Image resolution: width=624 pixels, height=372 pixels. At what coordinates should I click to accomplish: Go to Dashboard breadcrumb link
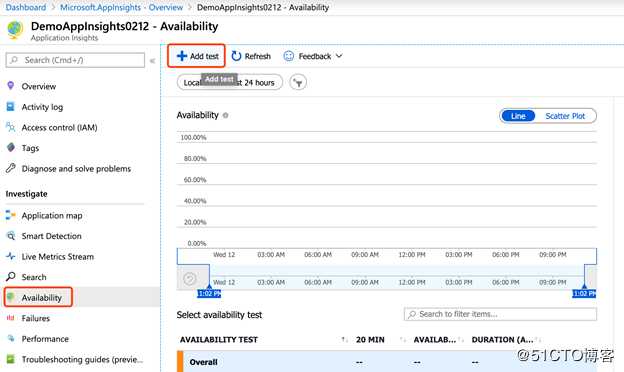coord(26,7)
